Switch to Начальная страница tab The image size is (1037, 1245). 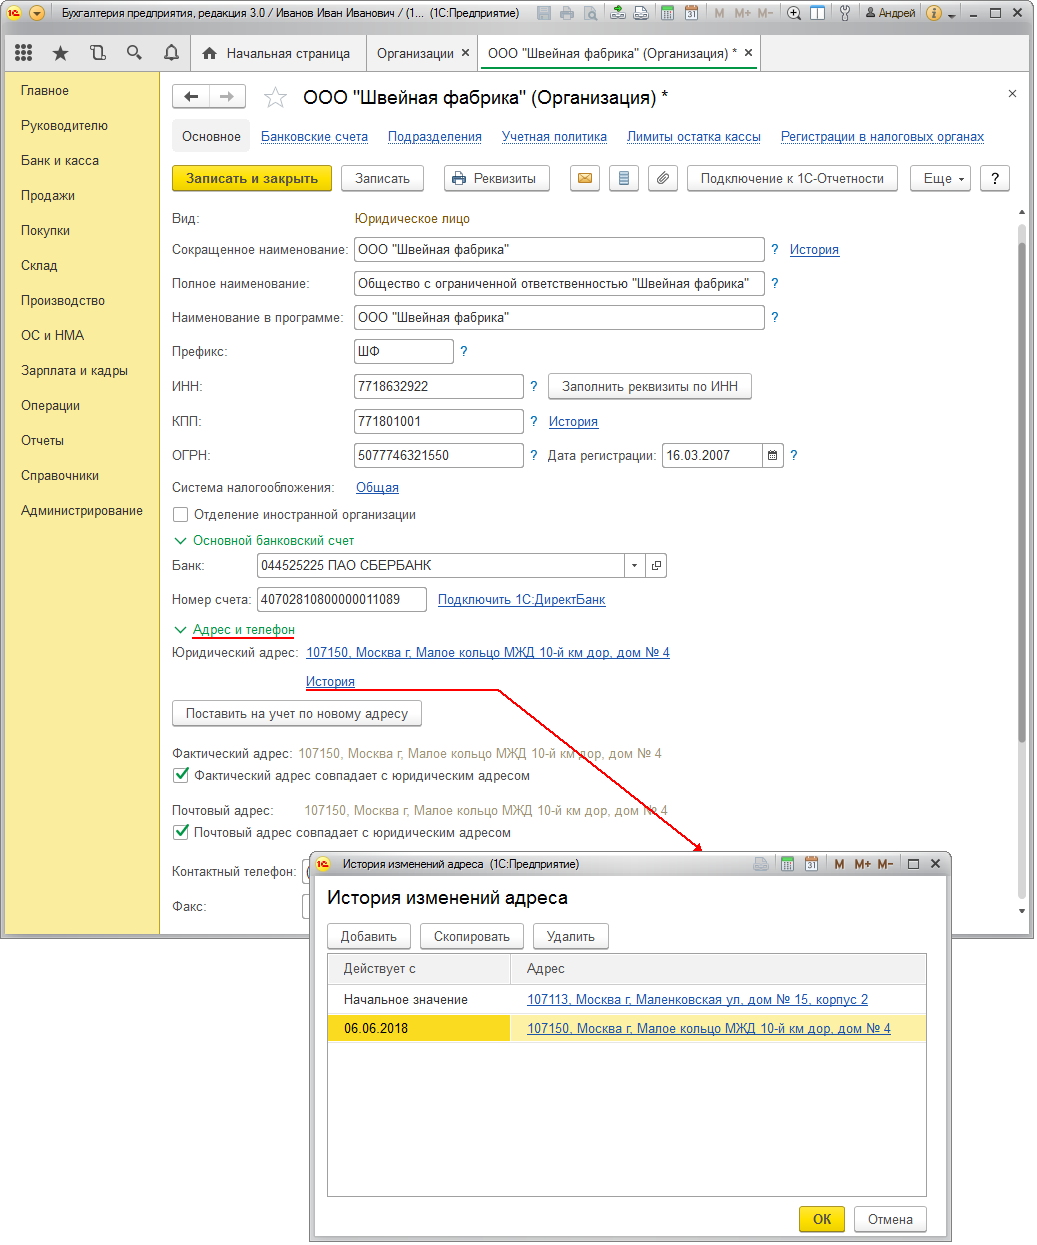click(276, 53)
